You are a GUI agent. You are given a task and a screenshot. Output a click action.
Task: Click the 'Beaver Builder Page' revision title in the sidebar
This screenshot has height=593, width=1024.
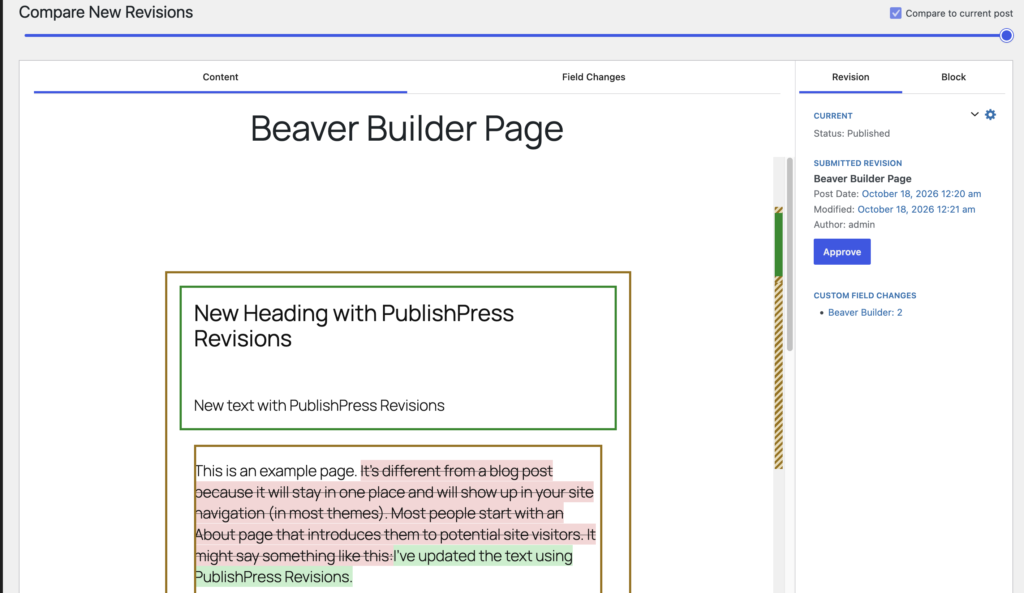point(863,179)
